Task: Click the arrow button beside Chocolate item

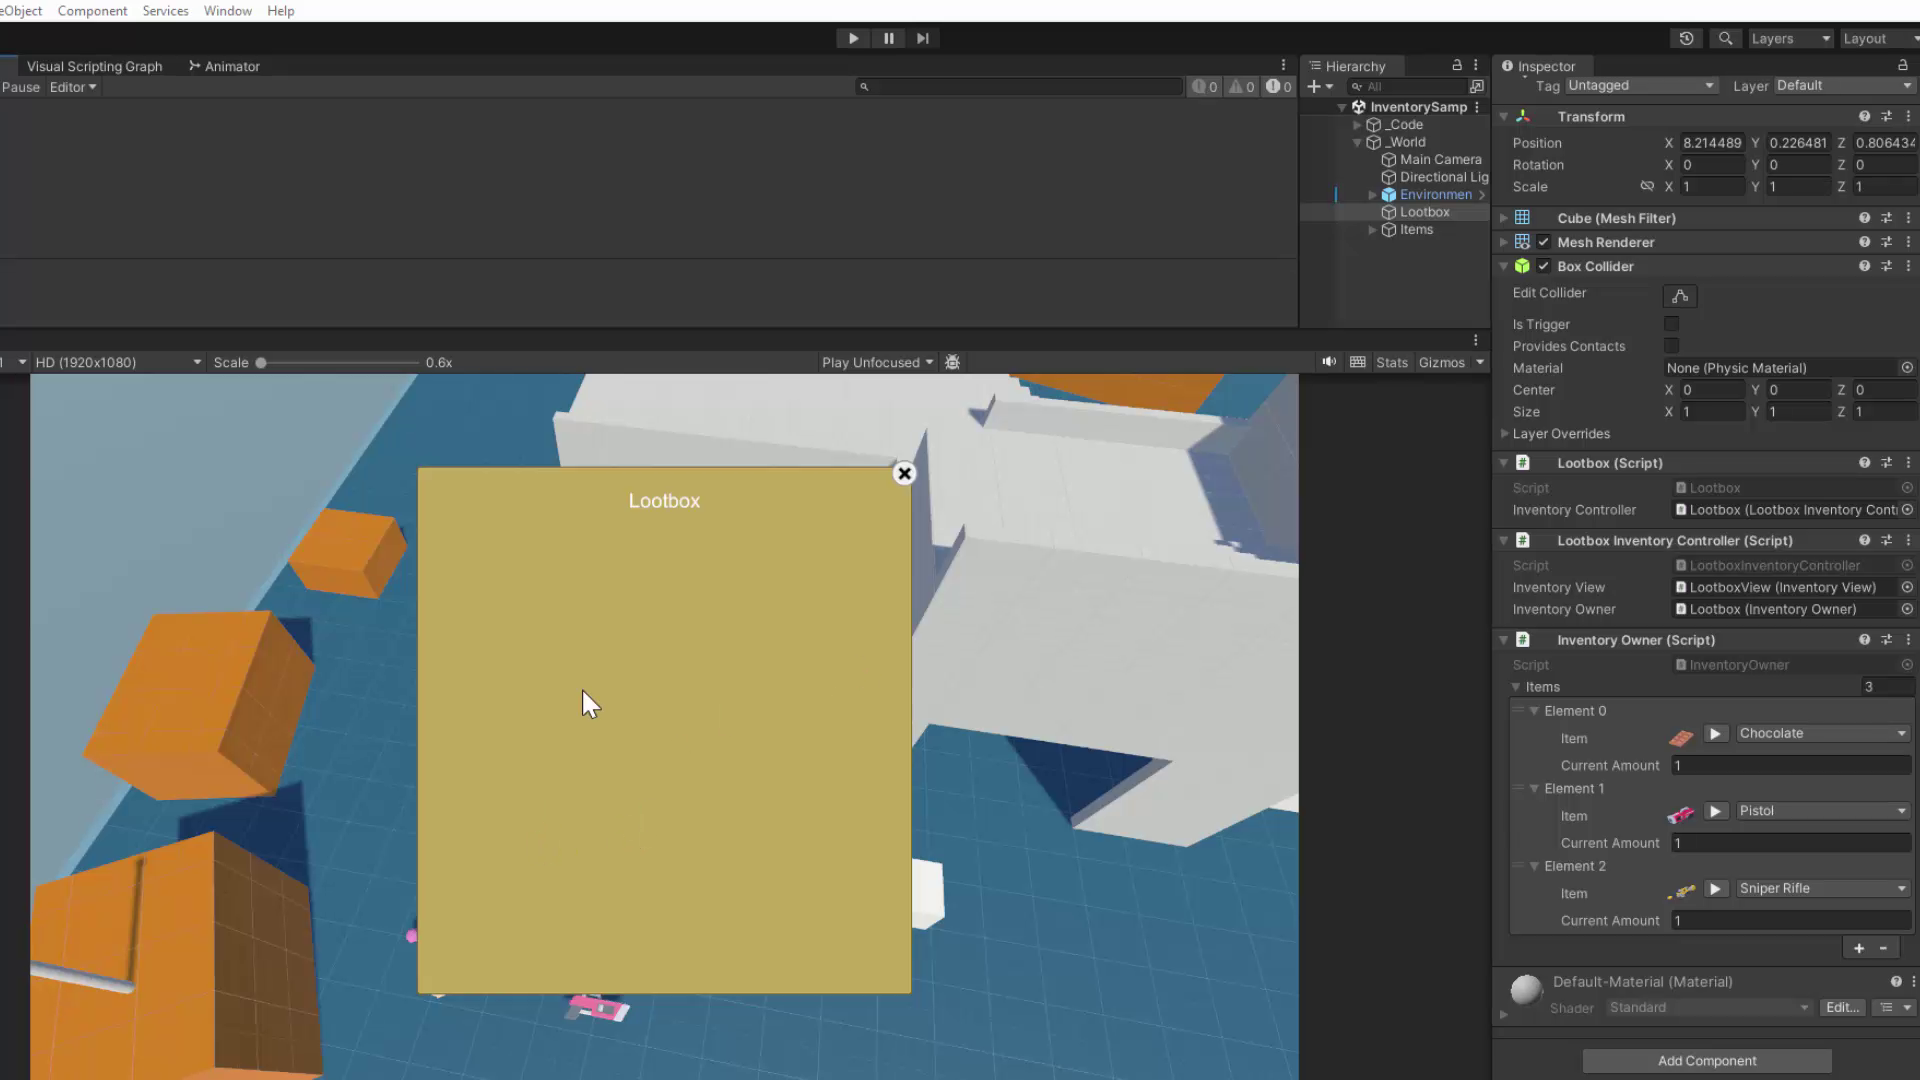Action: click(x=1715, y=734)
